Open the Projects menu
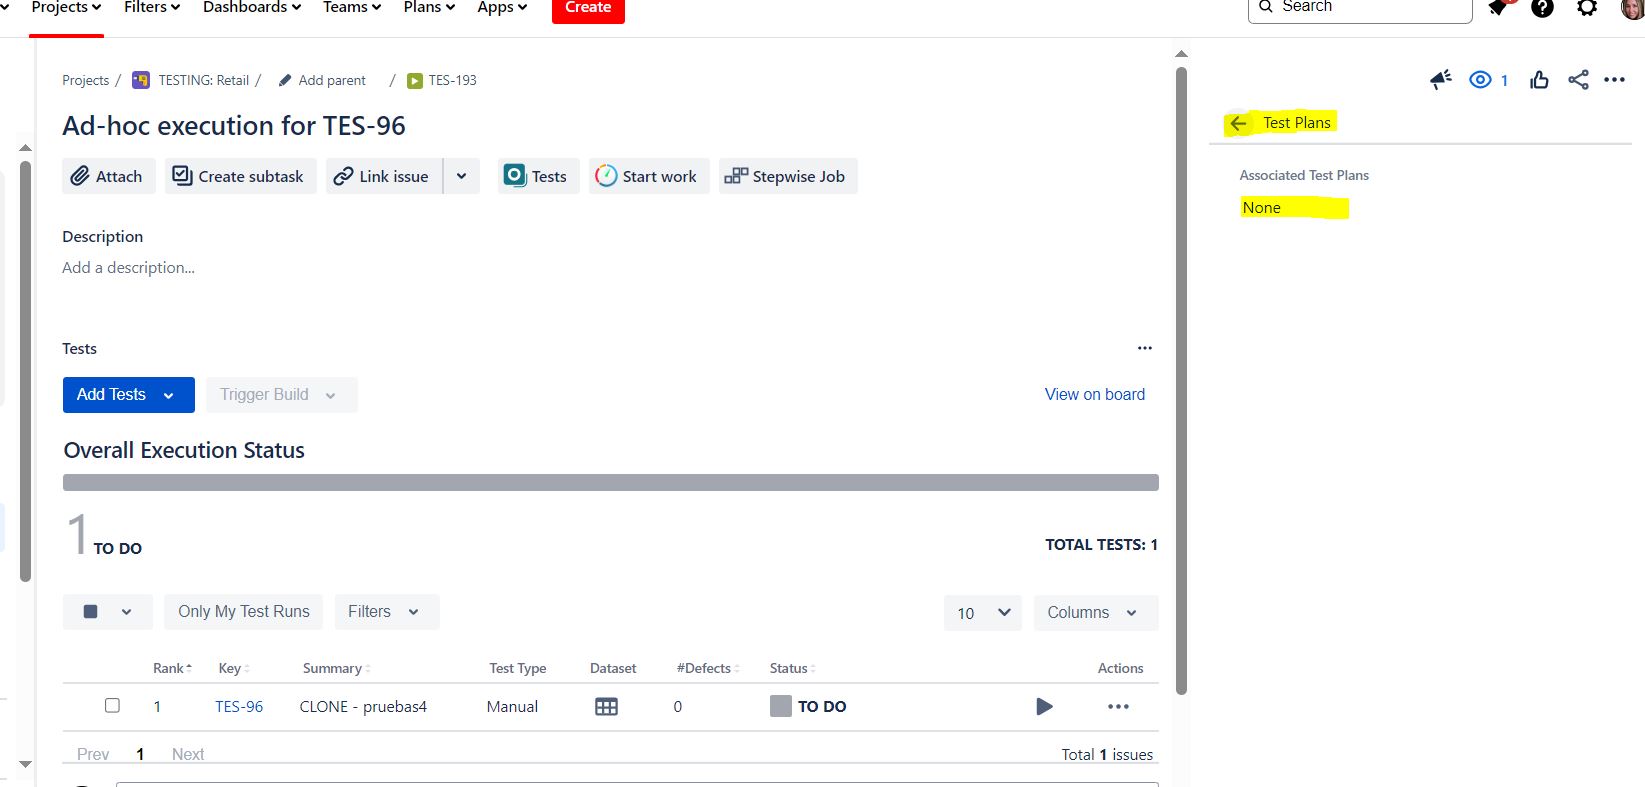This screenshot has height=787, width=1645. pos(66,8)
